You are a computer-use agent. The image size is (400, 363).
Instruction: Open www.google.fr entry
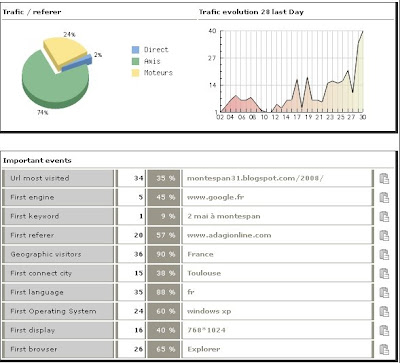(x=215, y=197)
